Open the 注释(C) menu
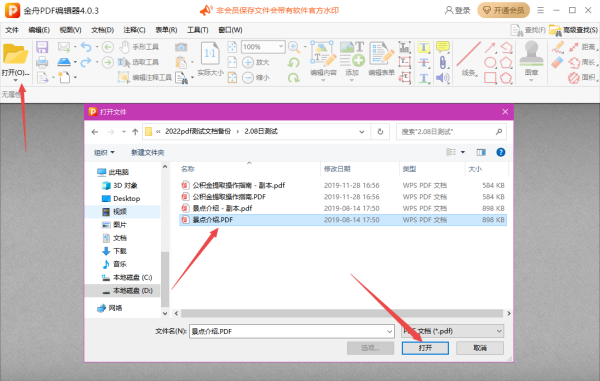The height and width of the screenshot is (381, 600). tap(134, 30)
